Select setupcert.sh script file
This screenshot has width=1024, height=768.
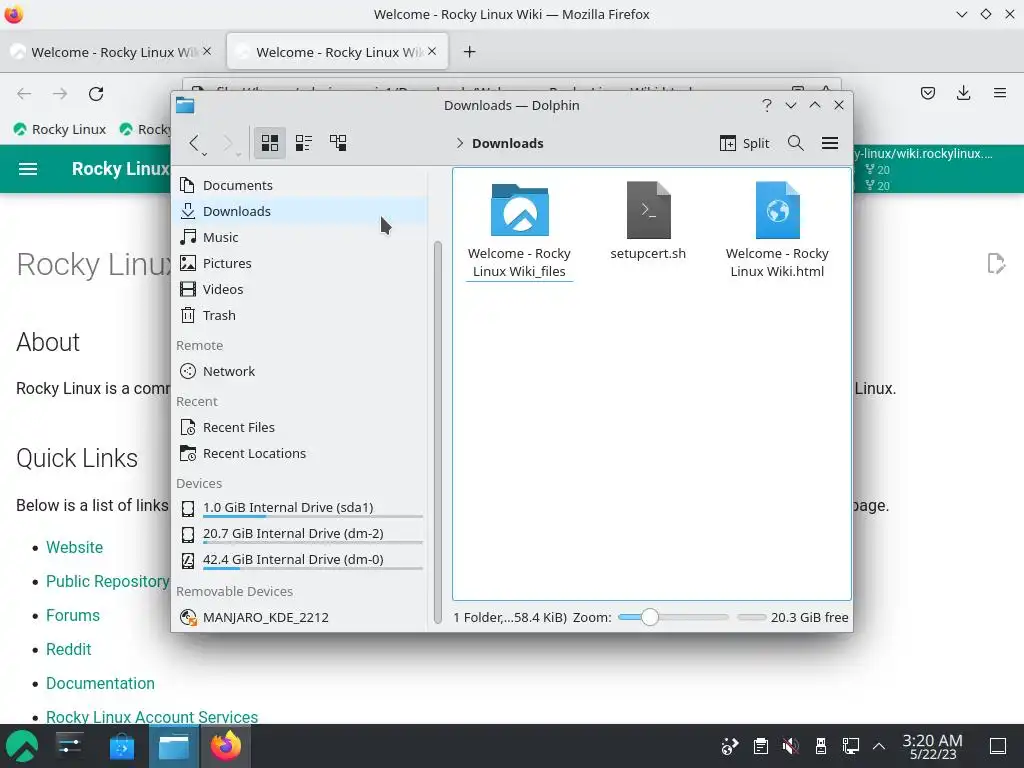pyautogui.click(x=648, y=222)
